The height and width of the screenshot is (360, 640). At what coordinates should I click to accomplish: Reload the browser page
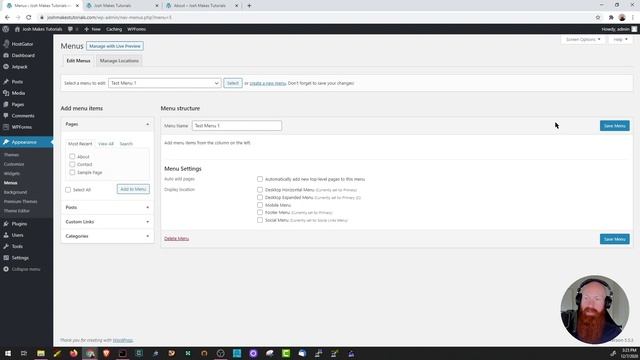point(29,18)
